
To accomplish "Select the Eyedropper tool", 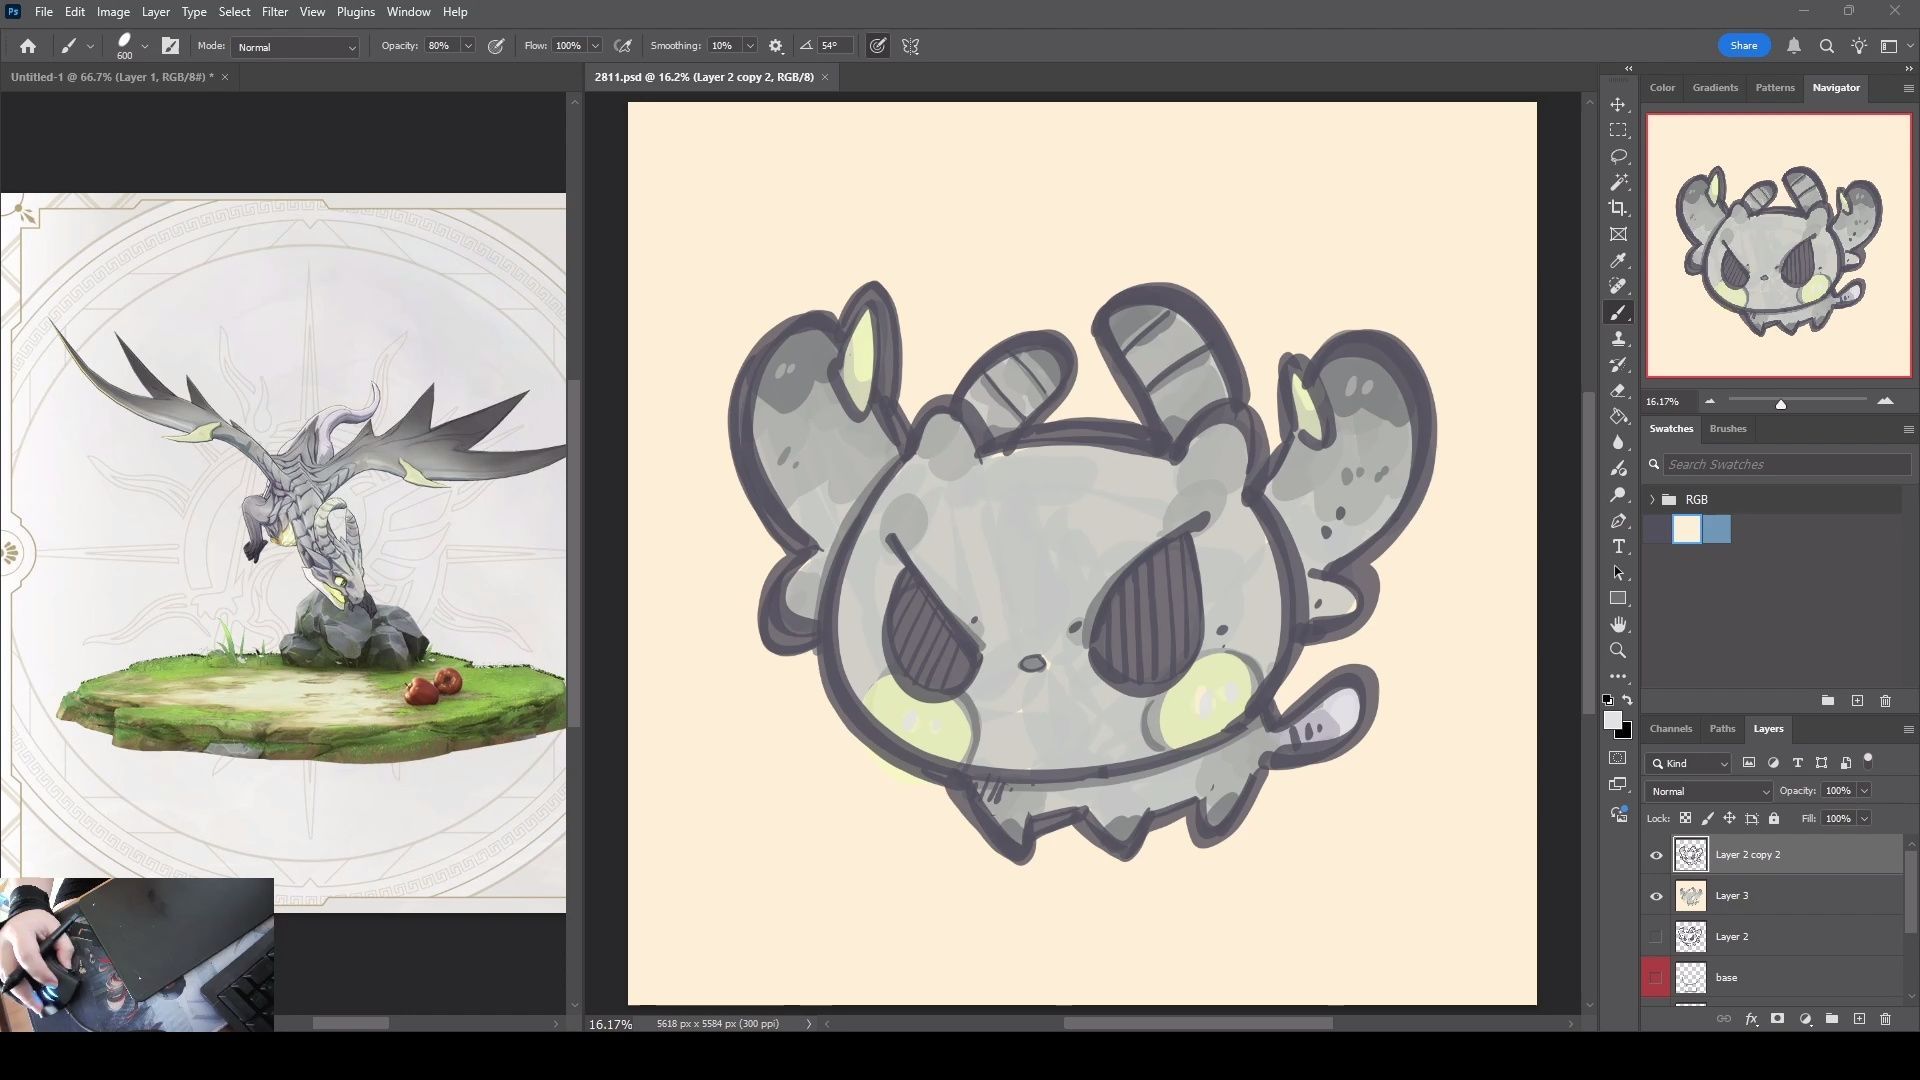I will 1618,260.
